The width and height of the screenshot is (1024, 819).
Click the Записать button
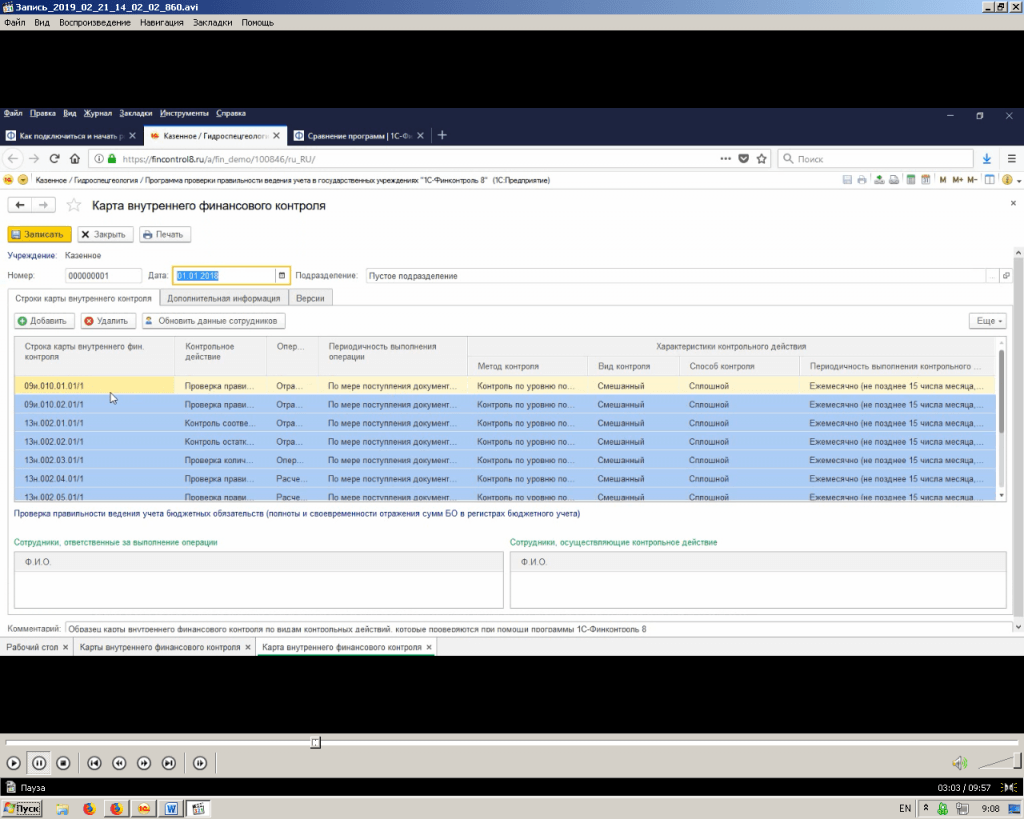pos(40,235)
